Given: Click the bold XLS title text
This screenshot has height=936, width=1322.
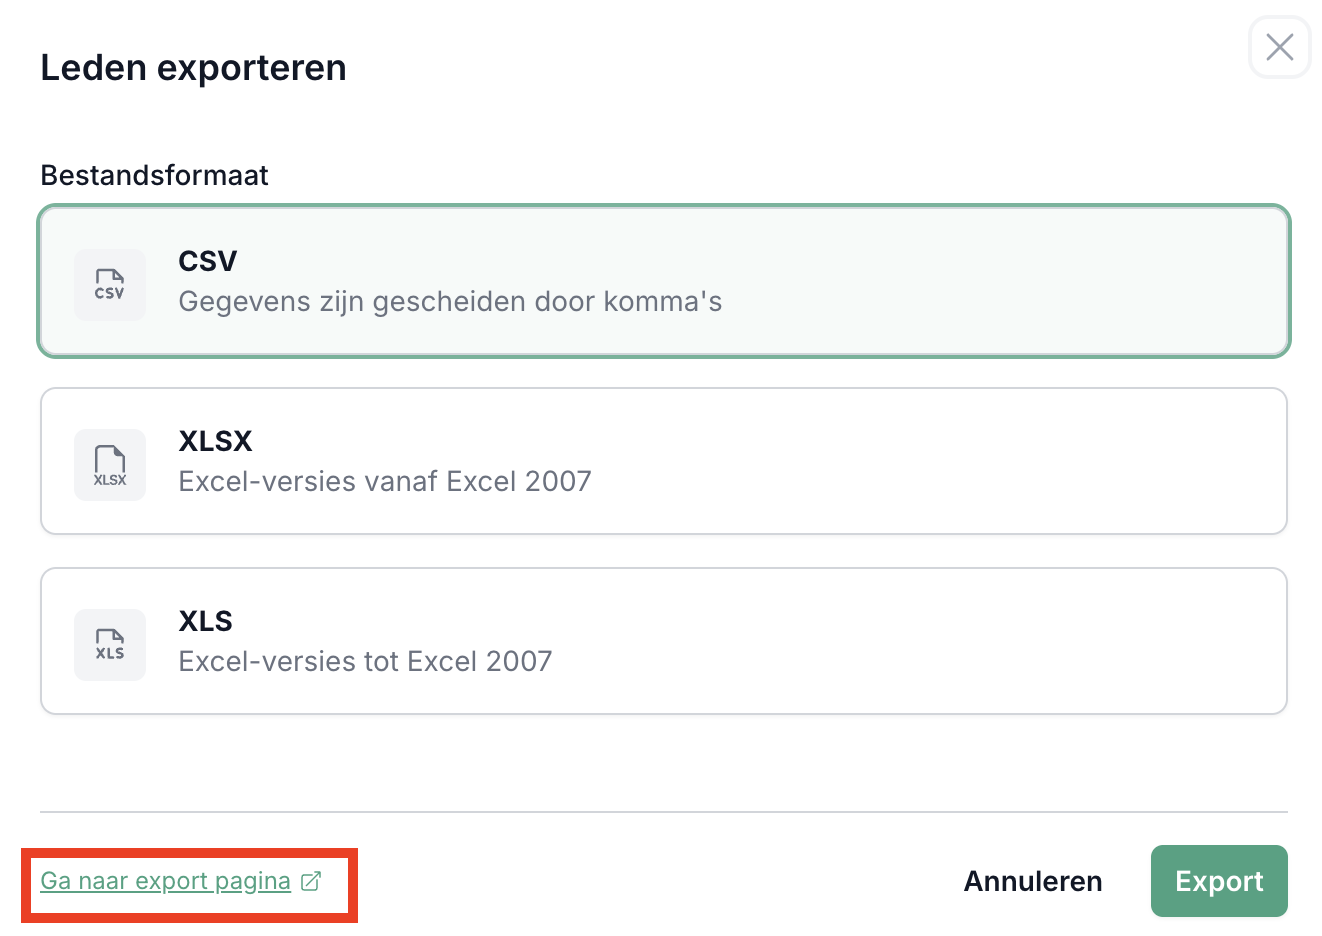Looking at the screenshot, I should tap(205, 621).
